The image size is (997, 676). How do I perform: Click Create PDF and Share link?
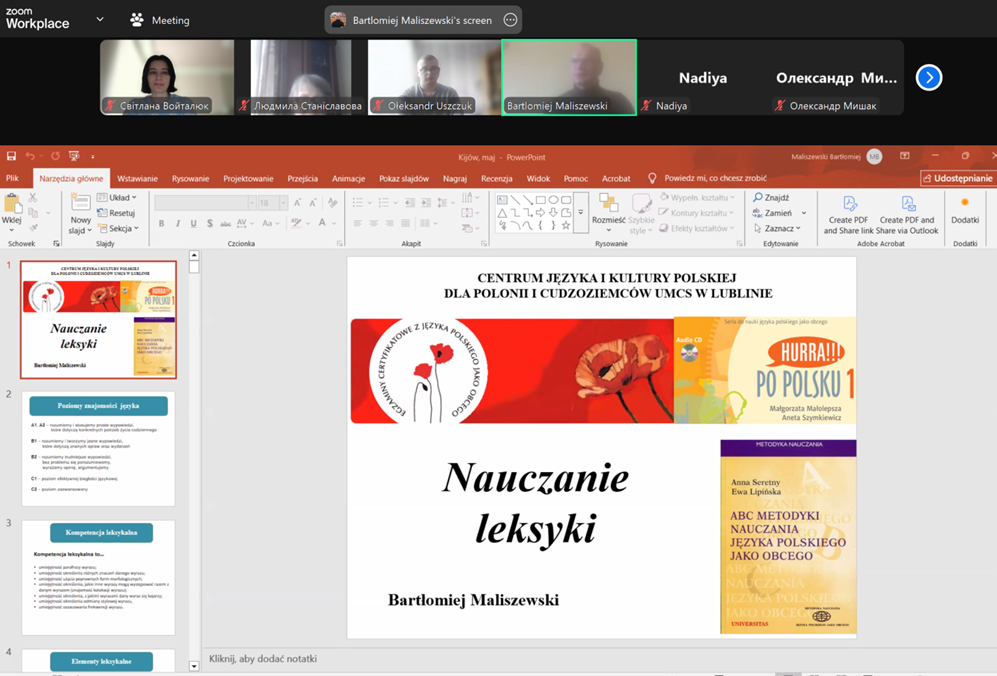(x=849, y=215)
